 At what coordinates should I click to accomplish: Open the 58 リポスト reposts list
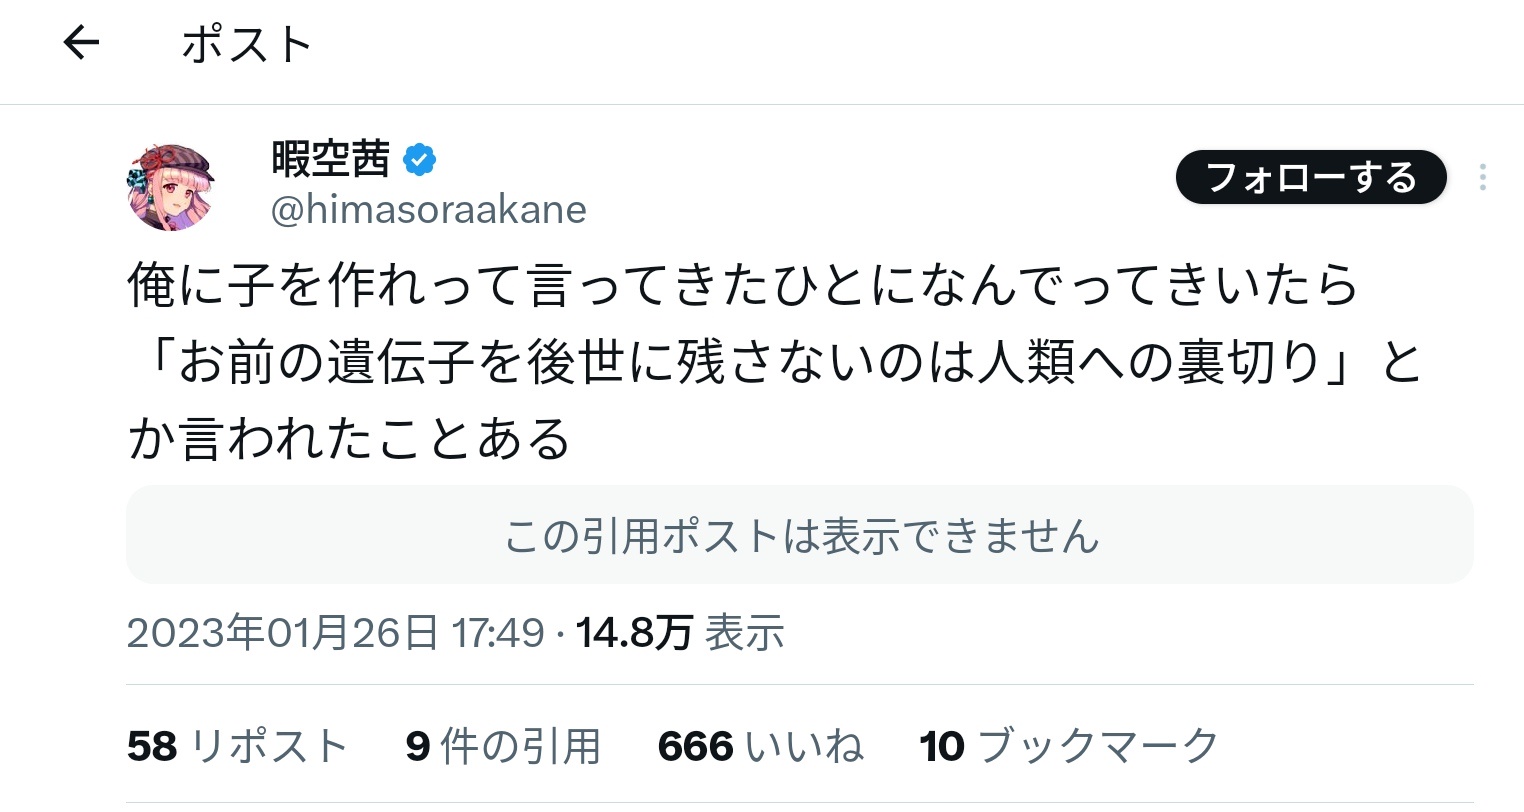pyautogui.click(x=238, y=746)
